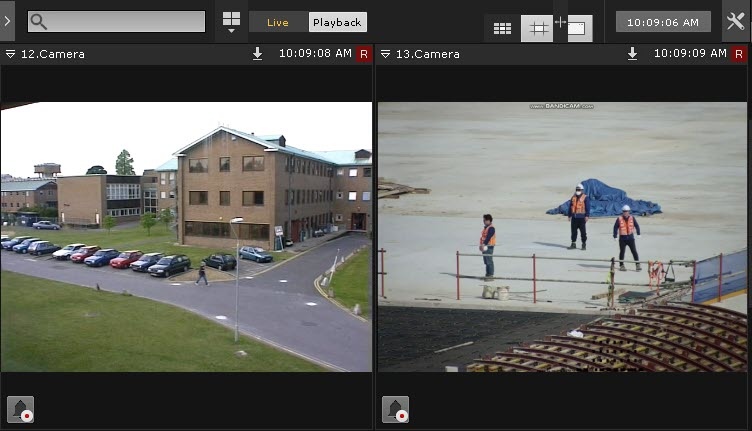Click export download icon on 13.Camera
This screenshot has width=752, height=431.
633,54
